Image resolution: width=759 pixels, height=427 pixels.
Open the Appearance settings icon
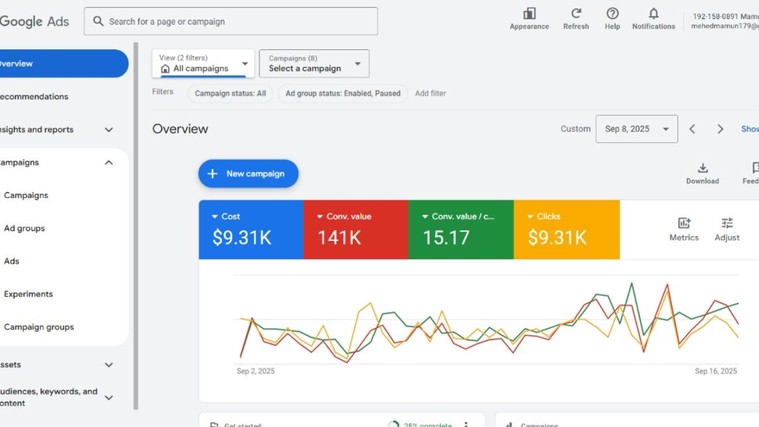tap(529, 14)
